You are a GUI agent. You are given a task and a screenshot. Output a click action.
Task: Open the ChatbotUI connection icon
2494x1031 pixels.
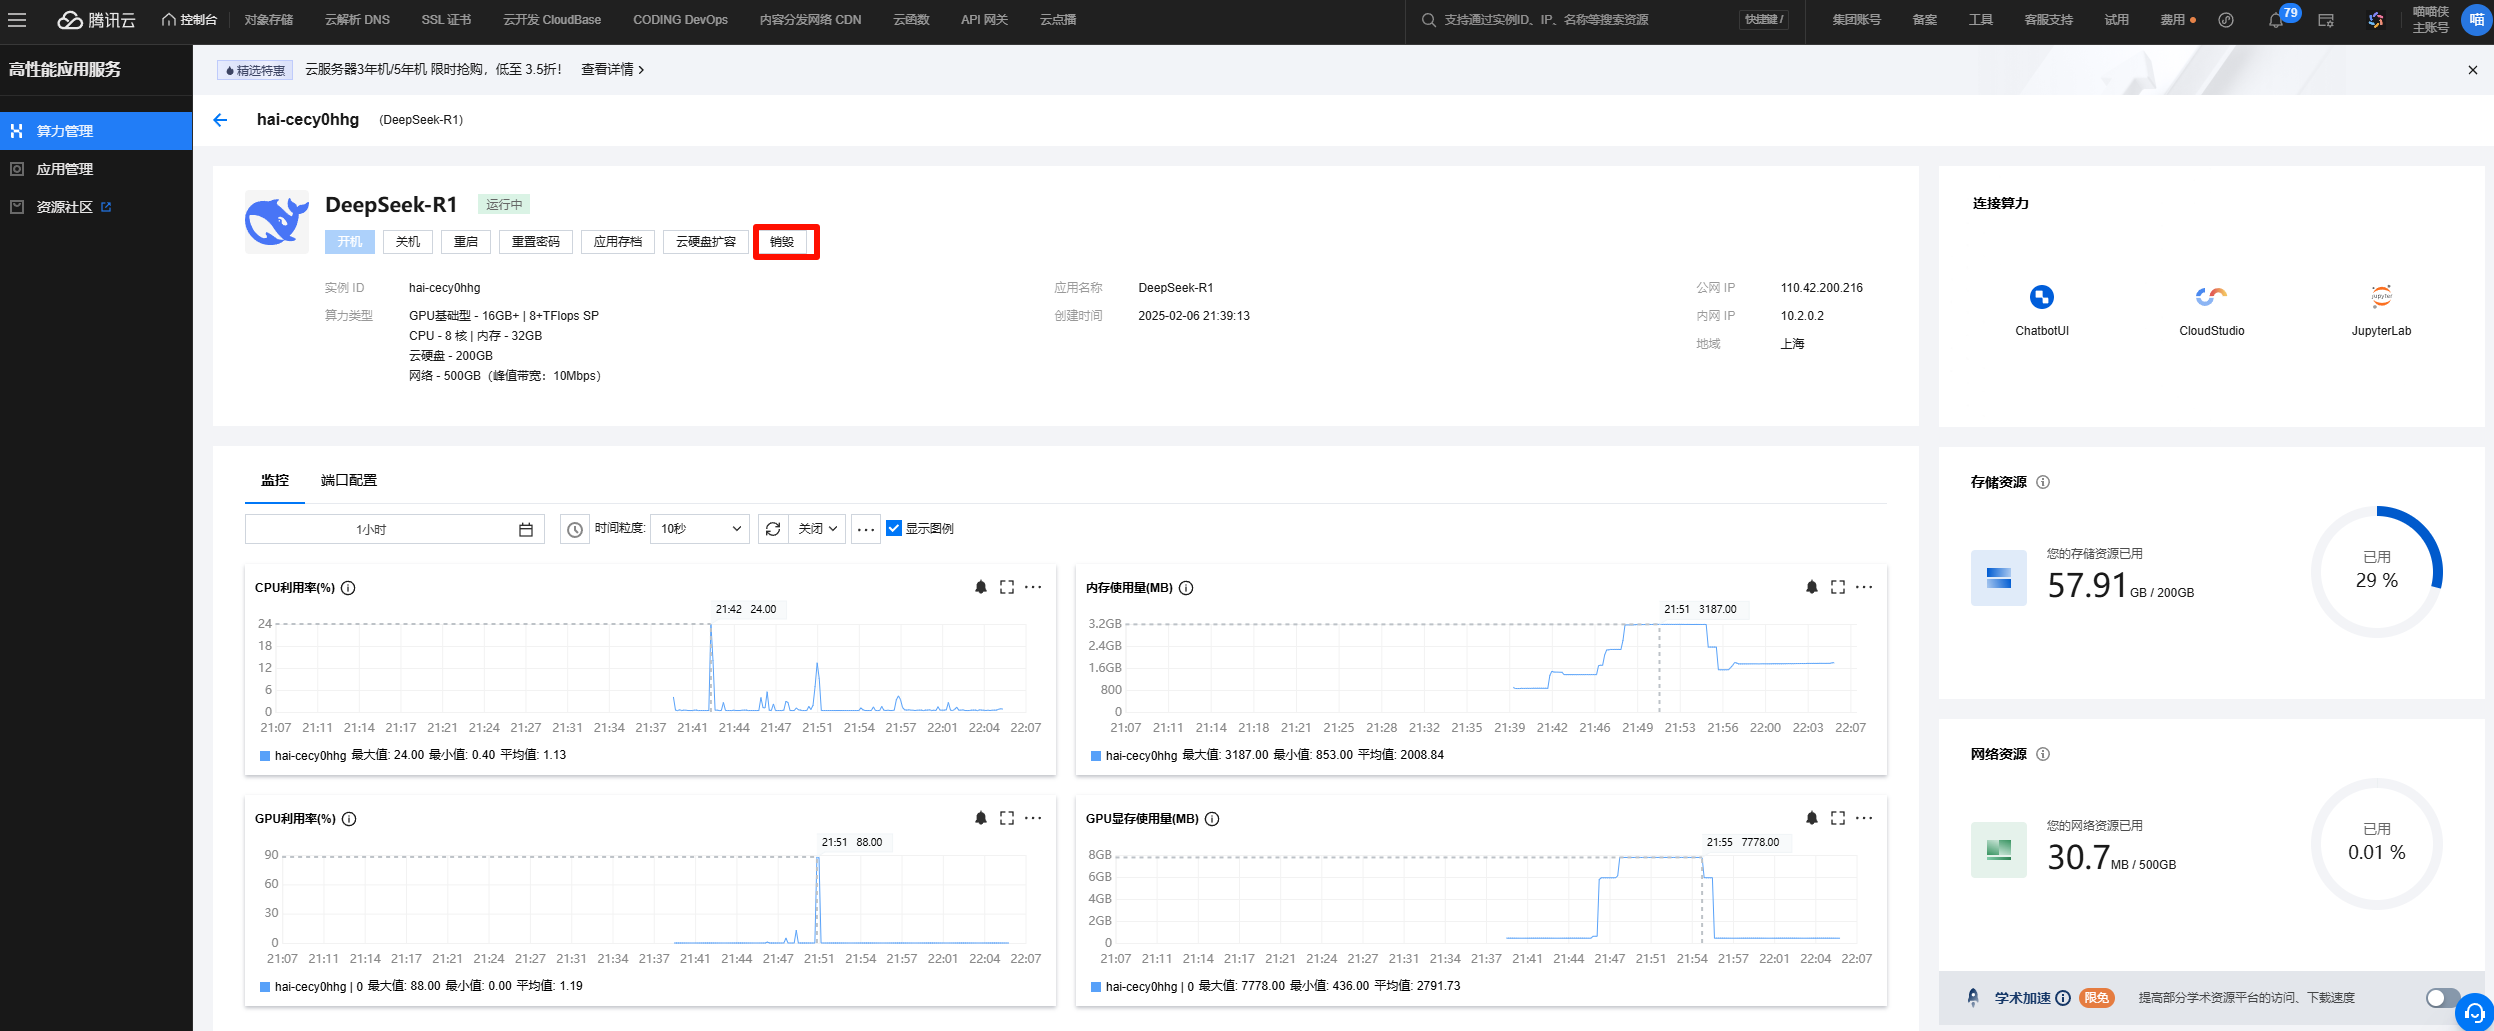point(2041,297)
